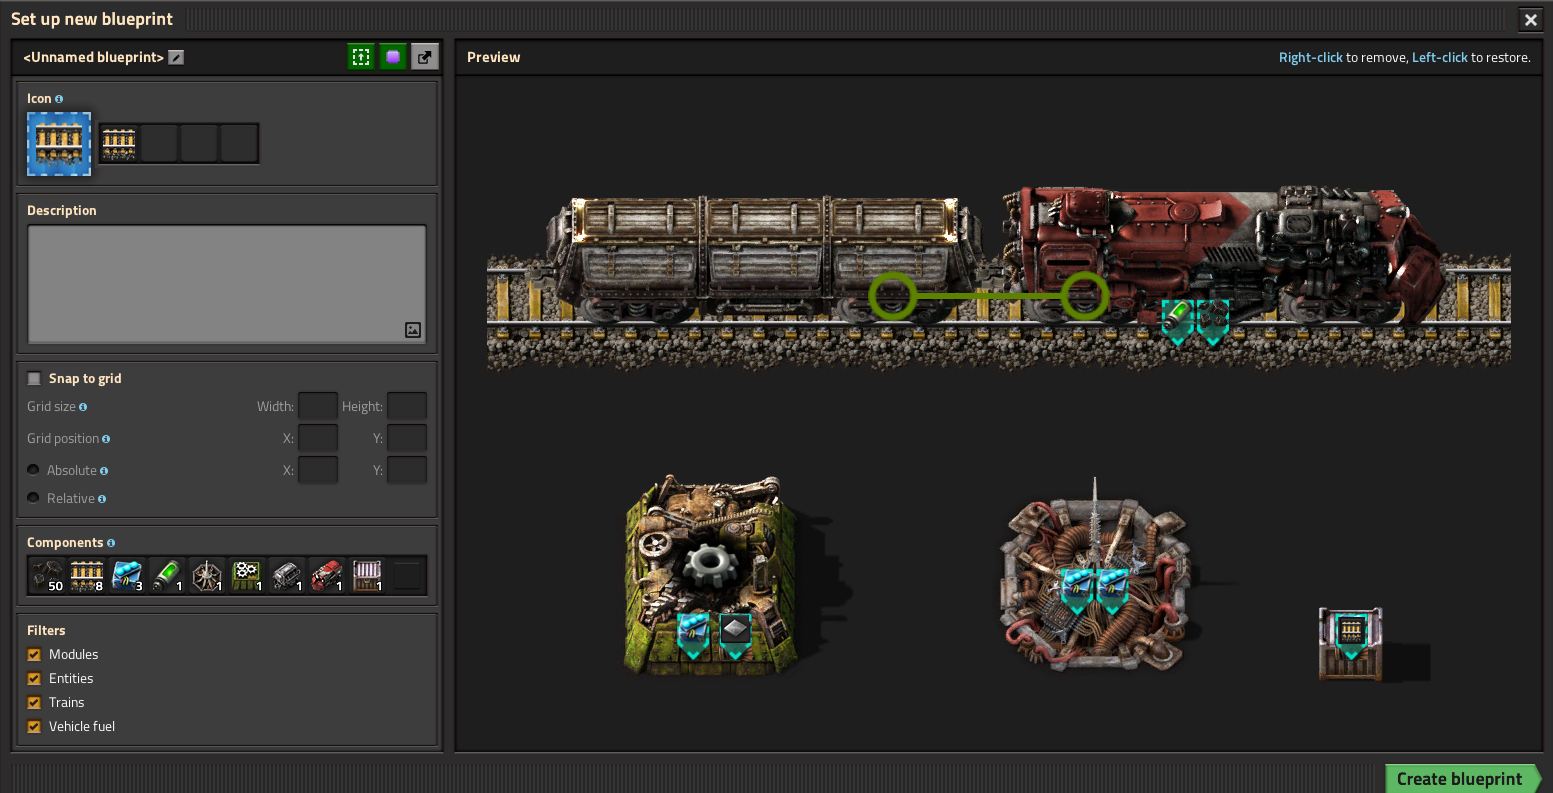This screenshot has width=1553, height=793.
Task: Open info tooltip beside Icon label
Action: [x=59, y=99]
